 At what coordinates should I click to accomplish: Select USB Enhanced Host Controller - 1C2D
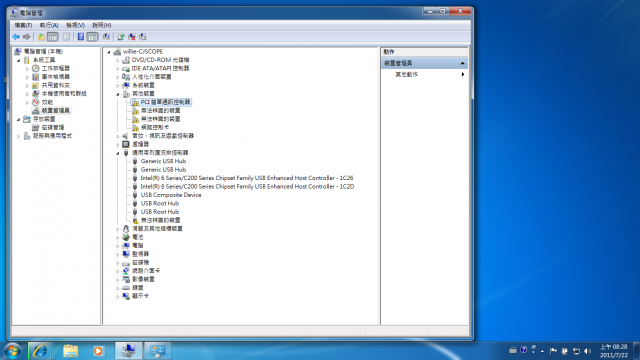coord(247,187)
